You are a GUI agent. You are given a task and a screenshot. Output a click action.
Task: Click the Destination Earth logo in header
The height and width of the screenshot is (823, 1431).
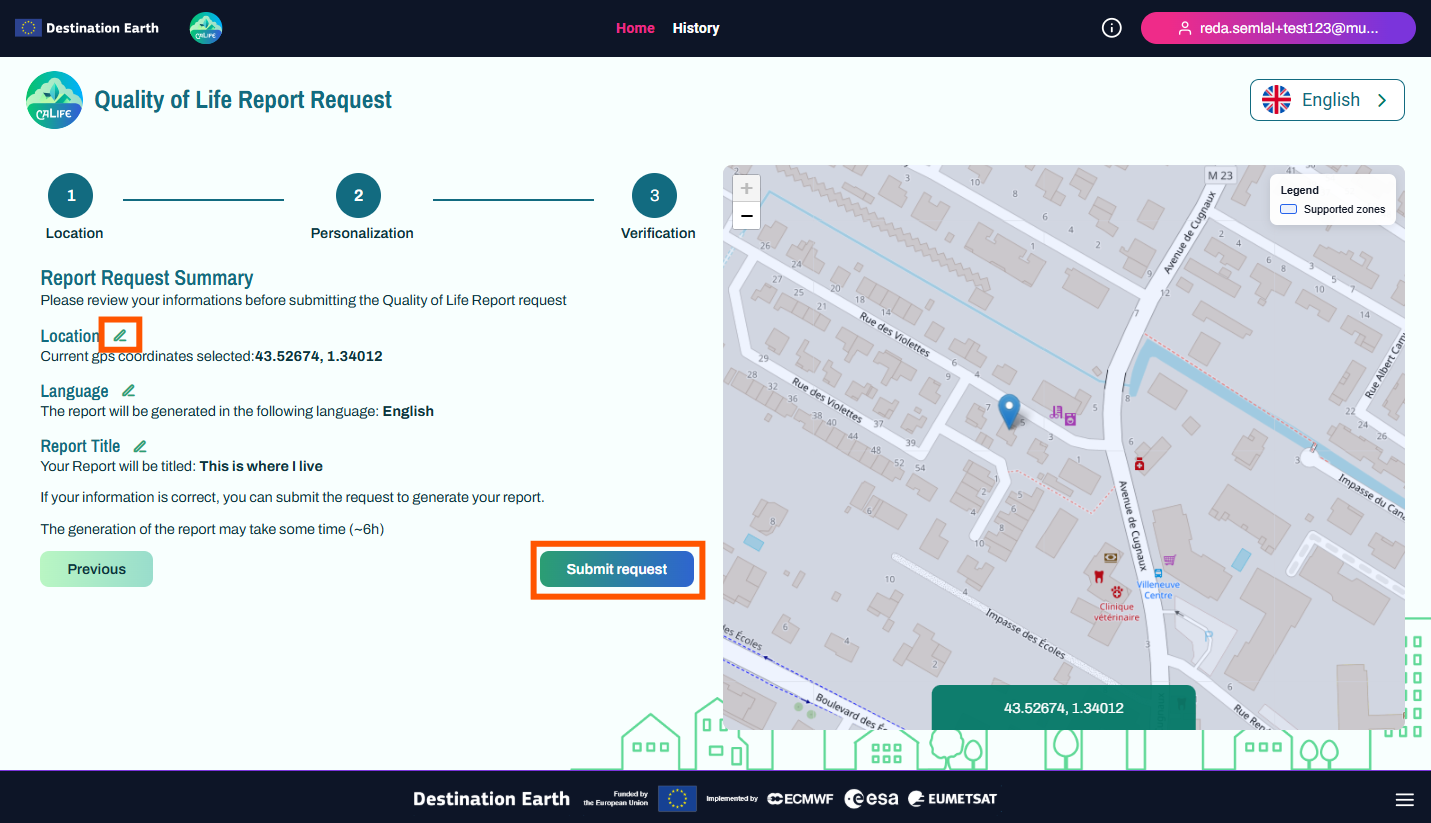87,28
